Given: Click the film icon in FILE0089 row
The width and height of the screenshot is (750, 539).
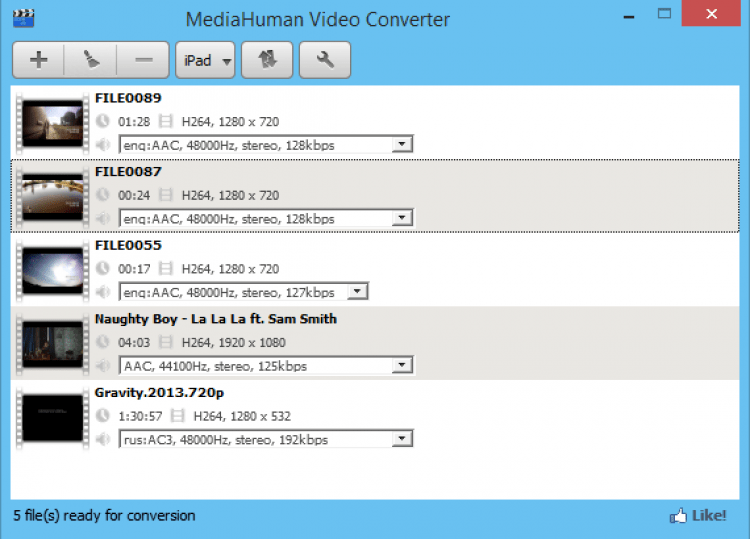Looking at the screenshot, I should point(165,121).
